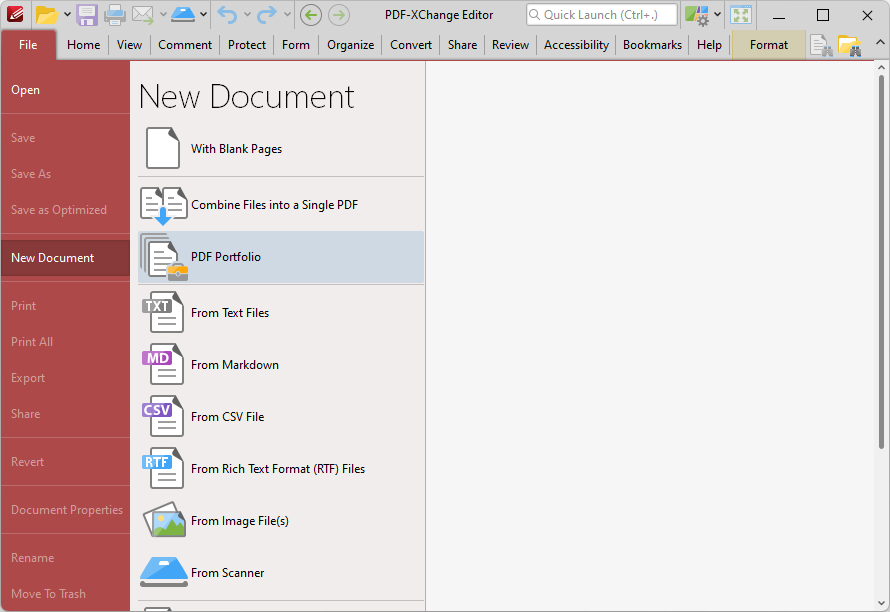Image resolution: width=890 pixels, height=612 pixels.
Task: Collapse the ribbon with the chevron
Action: [880, 43]
